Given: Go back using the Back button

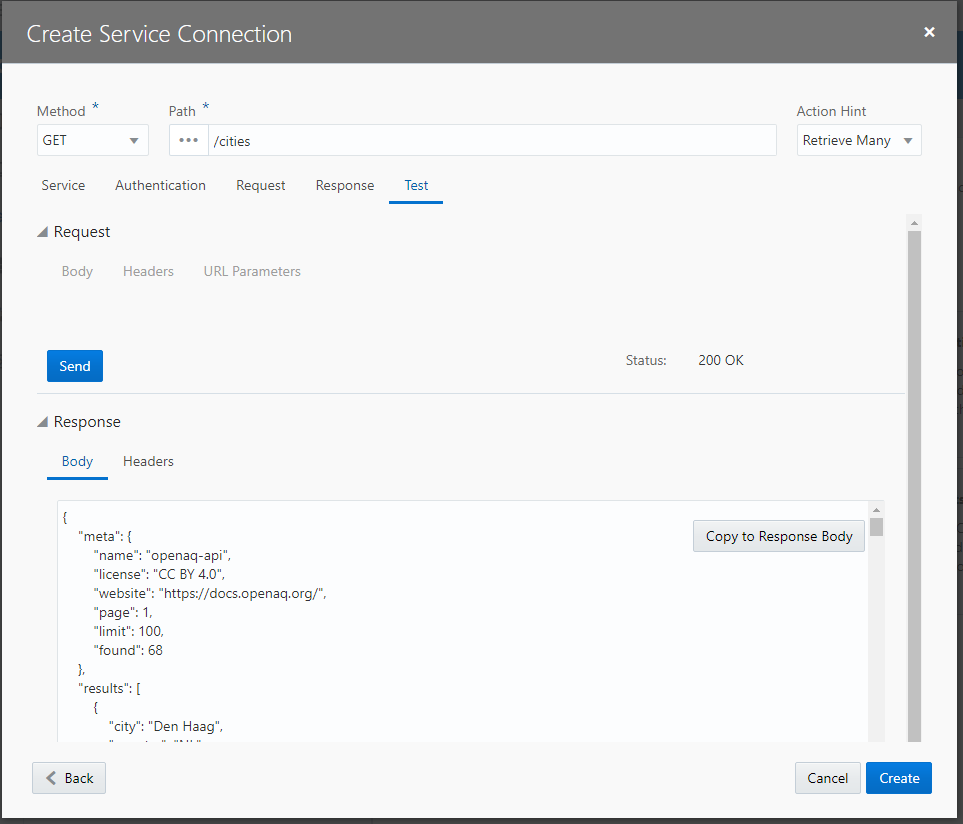Looking at the screenshot, I should tap(68, 777).
